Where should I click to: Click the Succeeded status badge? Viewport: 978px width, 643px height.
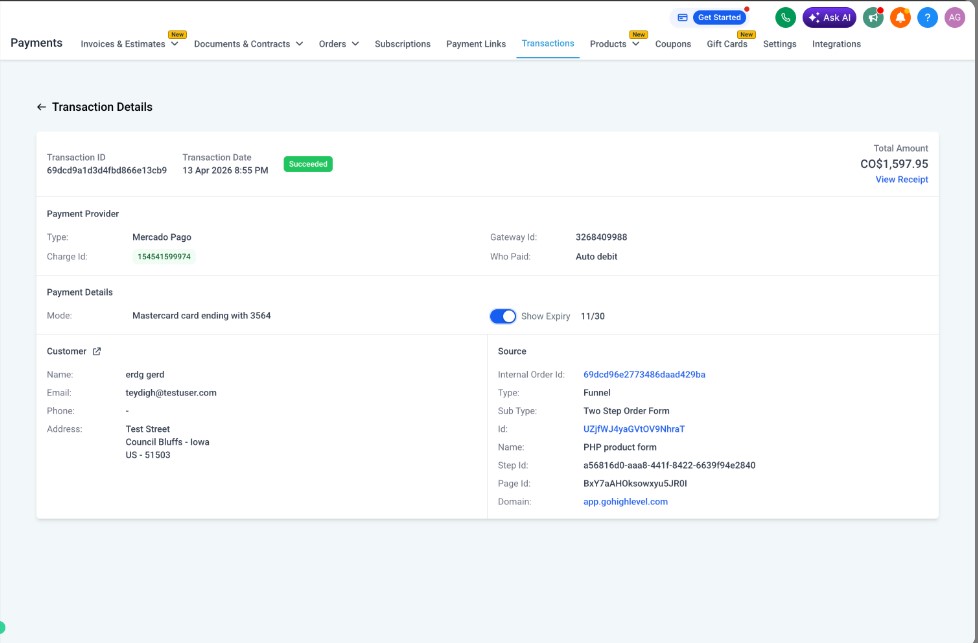click(x=308, y=164)
